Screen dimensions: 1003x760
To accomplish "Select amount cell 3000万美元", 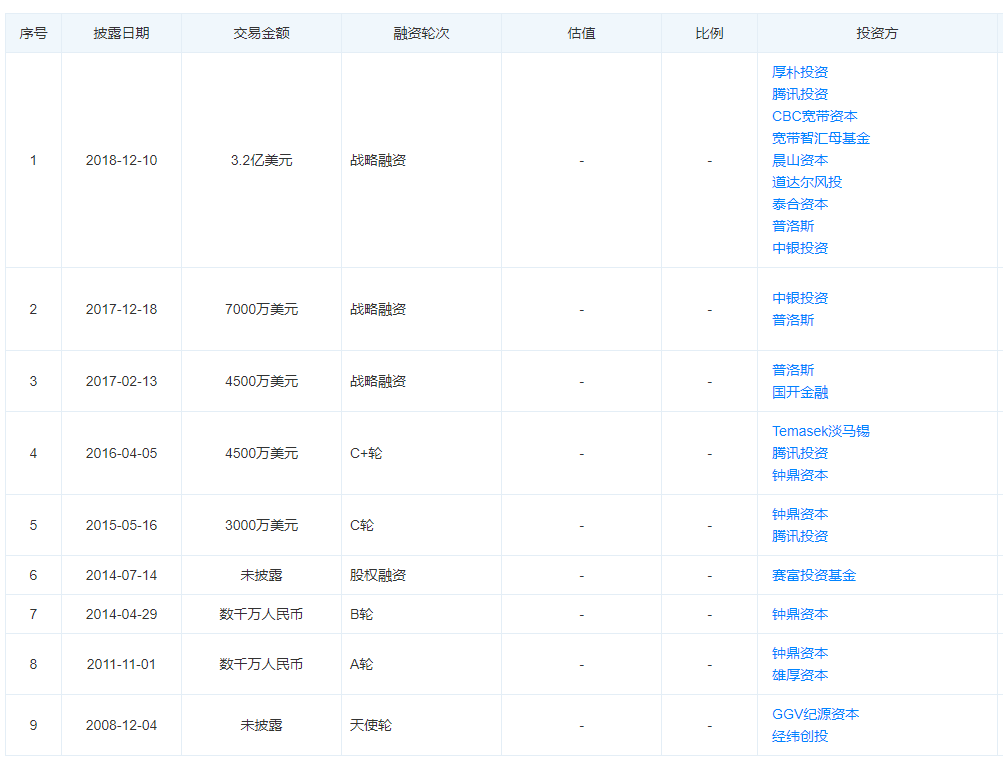I will 262,525.
